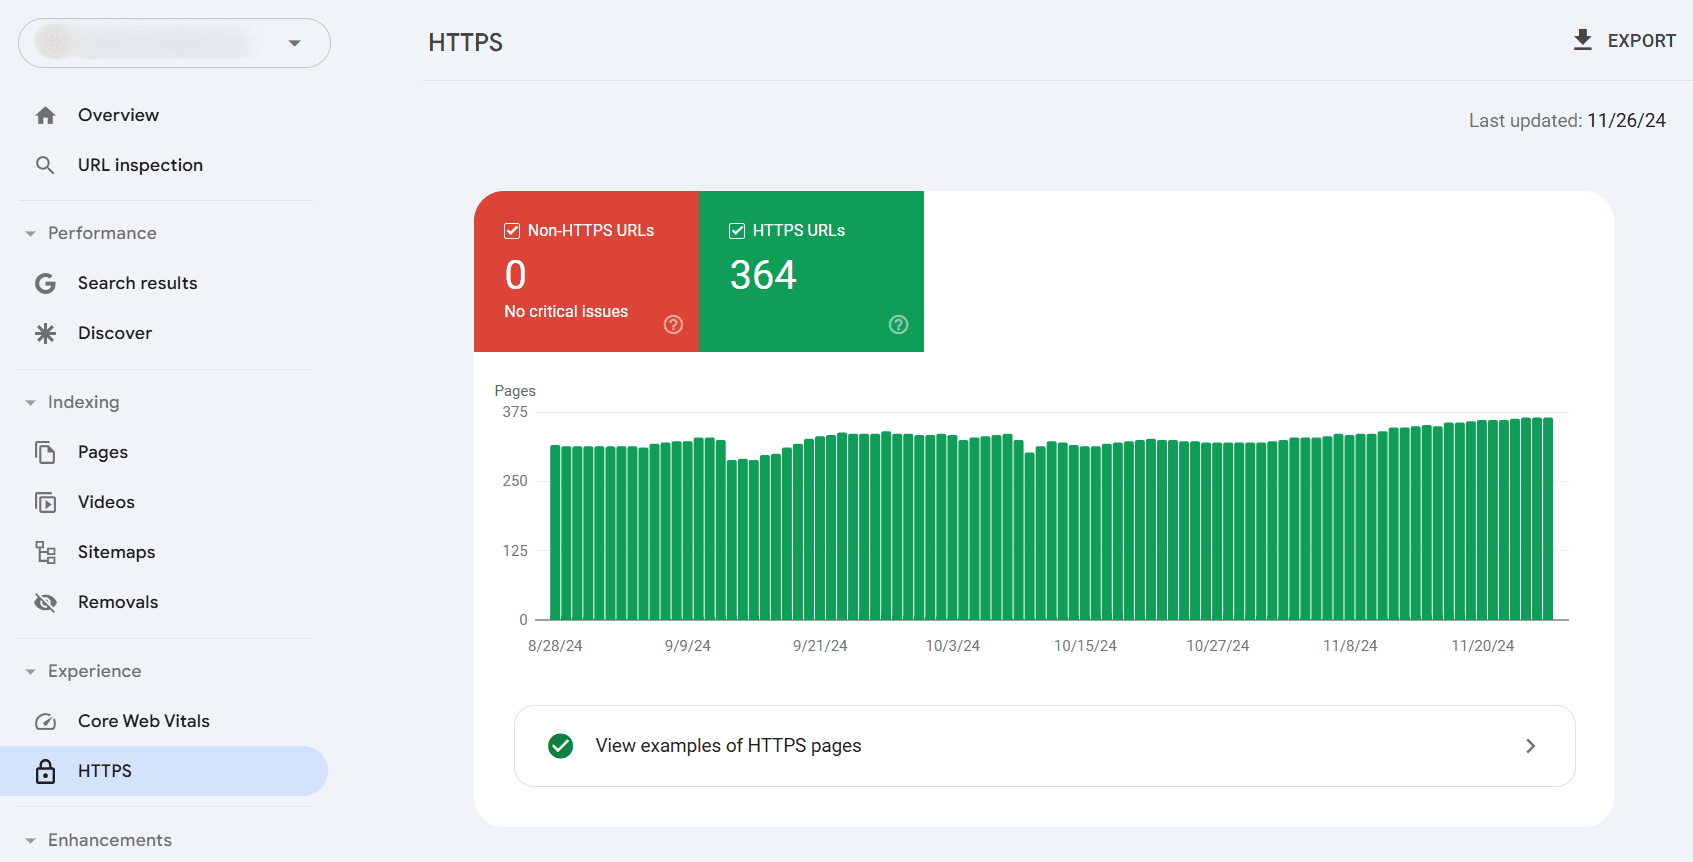Click the HTTPS padlock icon
Viewport: 1693px width, 862px height.
tap(45, 771)
